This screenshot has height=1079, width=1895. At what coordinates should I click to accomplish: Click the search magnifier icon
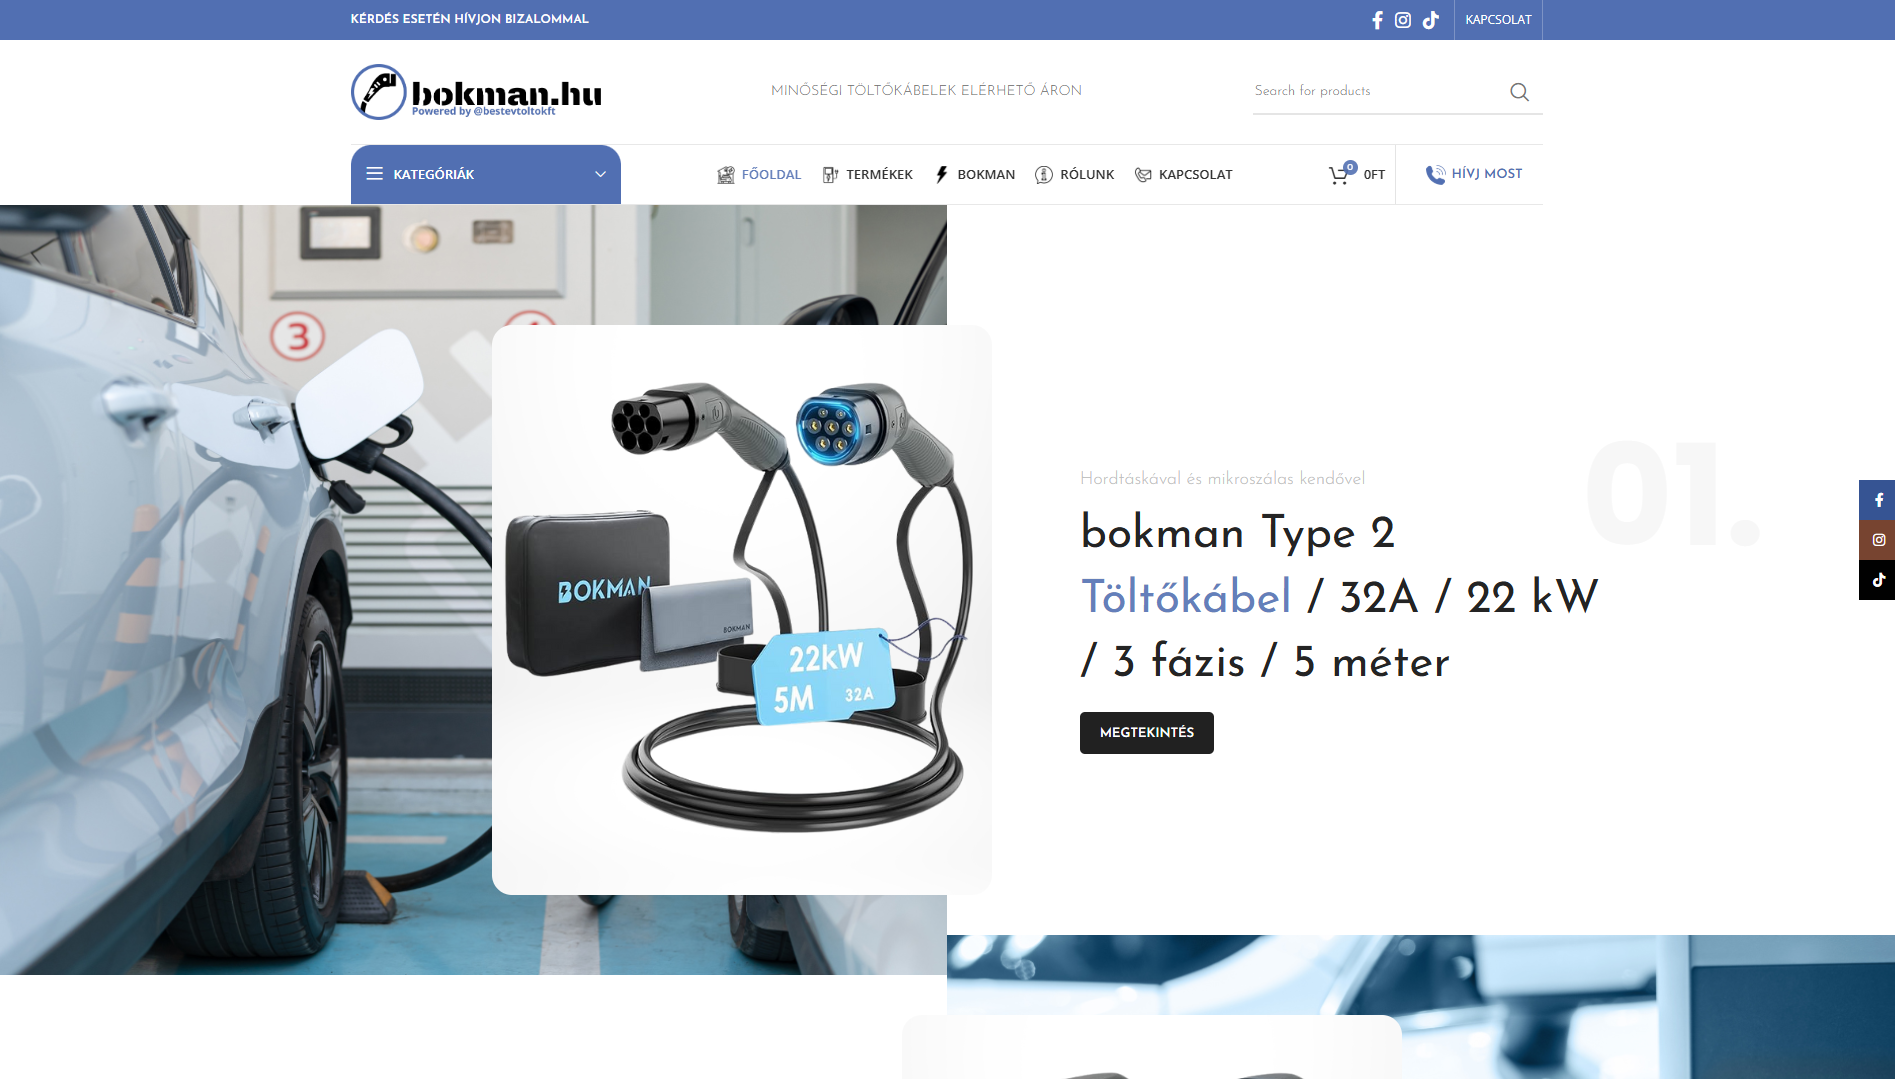[1519, 91]
